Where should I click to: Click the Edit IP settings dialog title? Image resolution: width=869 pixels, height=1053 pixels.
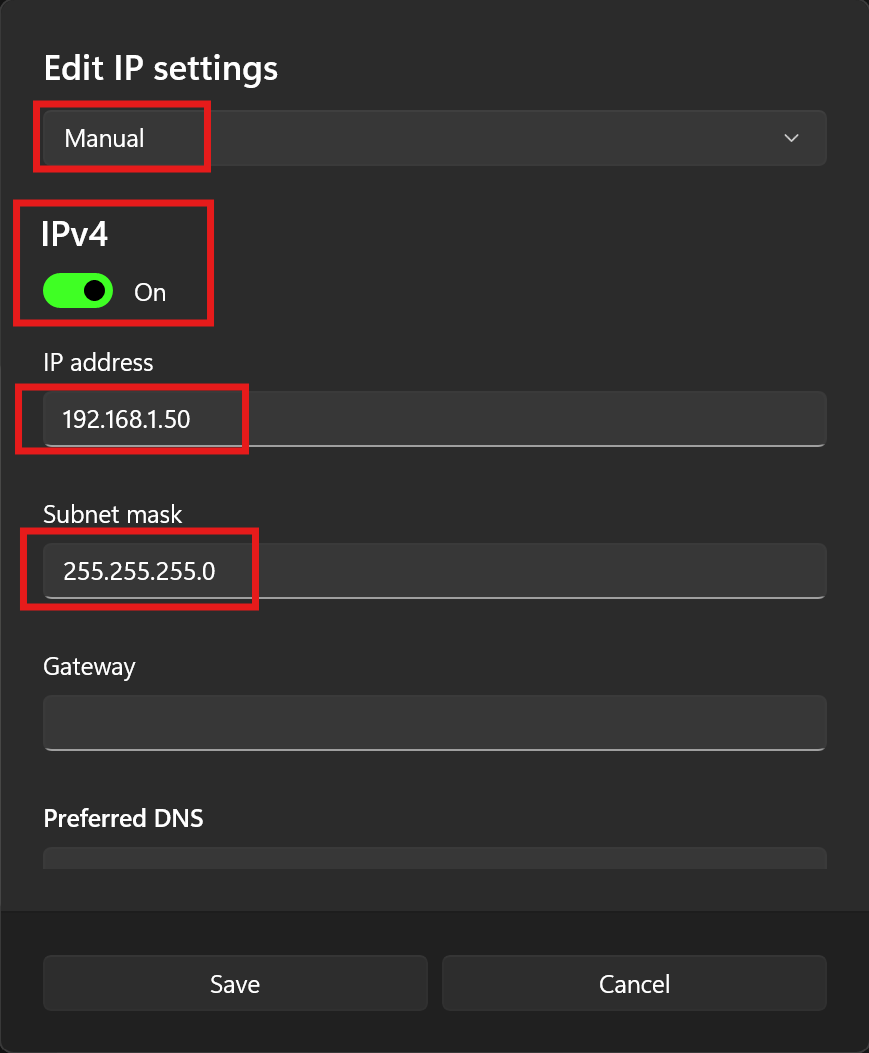pos(161,68)
